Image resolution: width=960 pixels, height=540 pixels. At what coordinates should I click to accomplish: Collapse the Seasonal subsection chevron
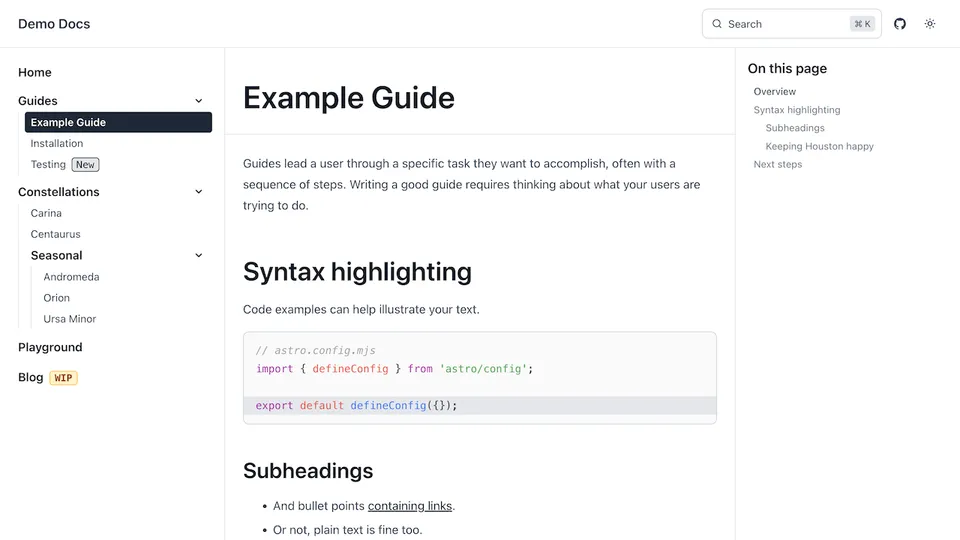point(198,256)
